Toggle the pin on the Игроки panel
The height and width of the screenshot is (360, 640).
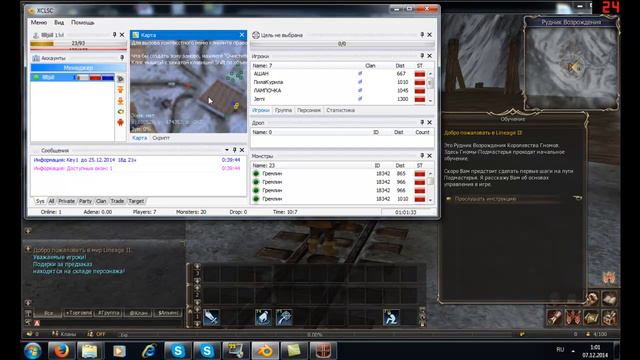pyautogui.click(x=422, y=56)
